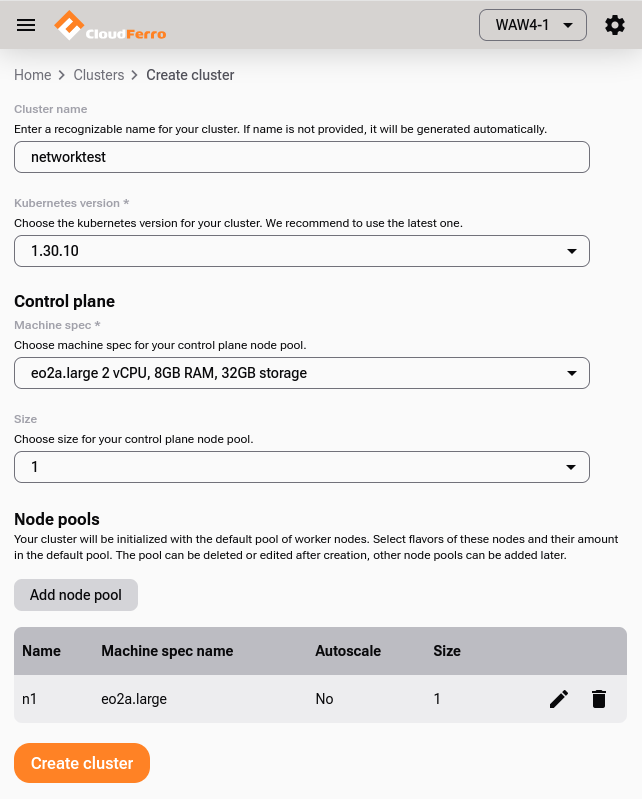
Task: Click the Autoscale column header
Action: pyautogui.click(x=348, y=651)
